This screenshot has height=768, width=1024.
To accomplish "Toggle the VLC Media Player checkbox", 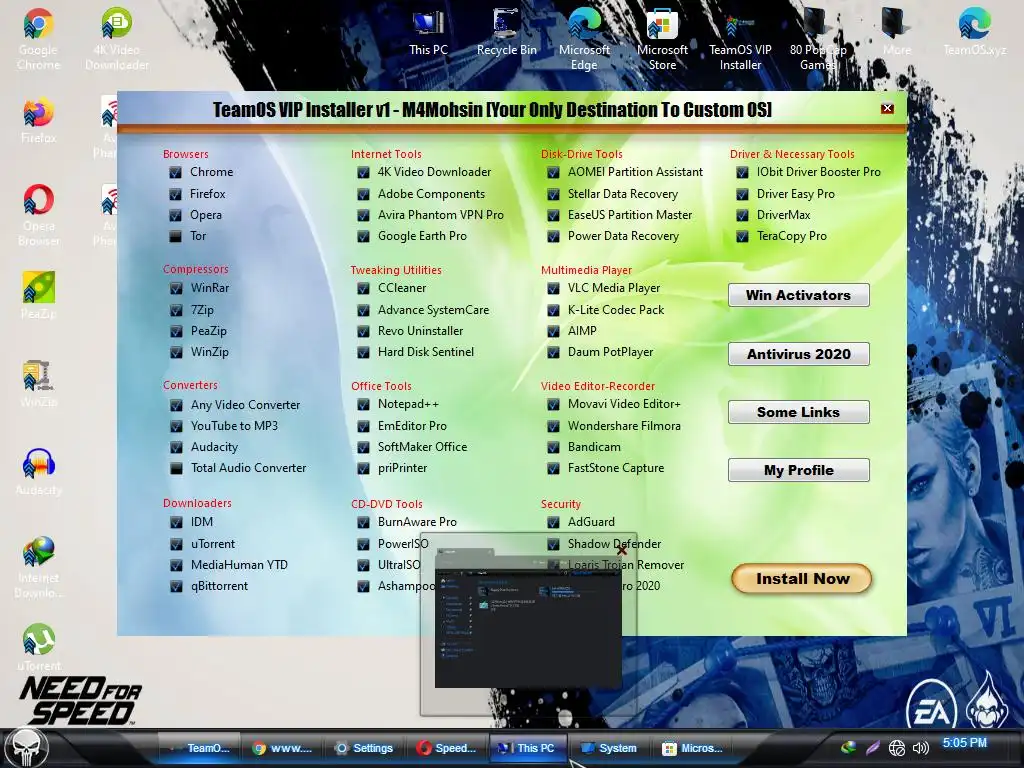I will tap(553, 289).
